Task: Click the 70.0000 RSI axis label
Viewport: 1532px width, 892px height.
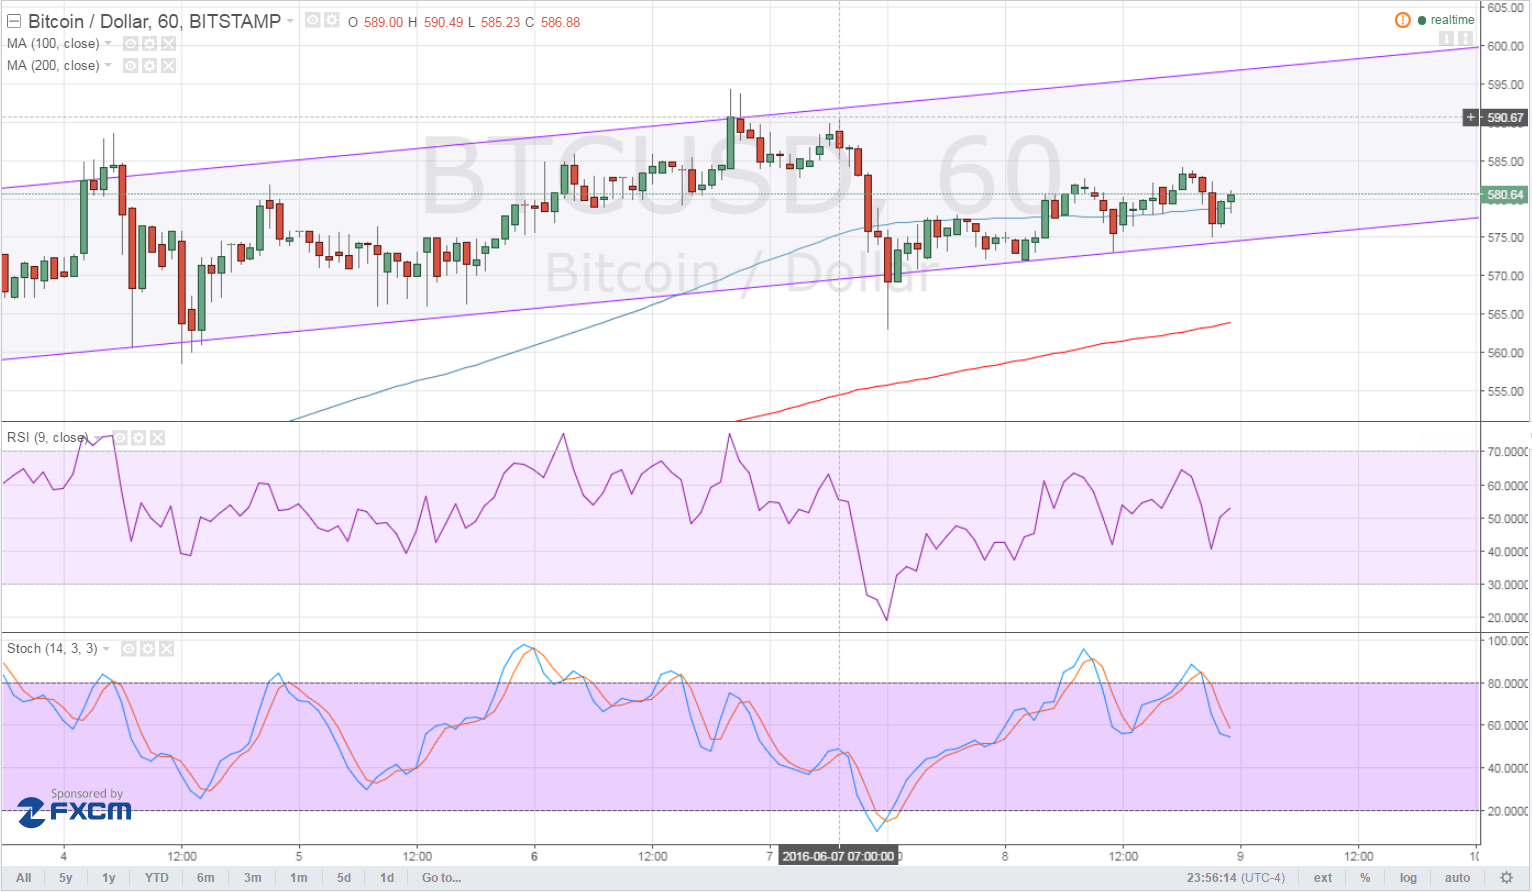Action: click(1507, 452)
